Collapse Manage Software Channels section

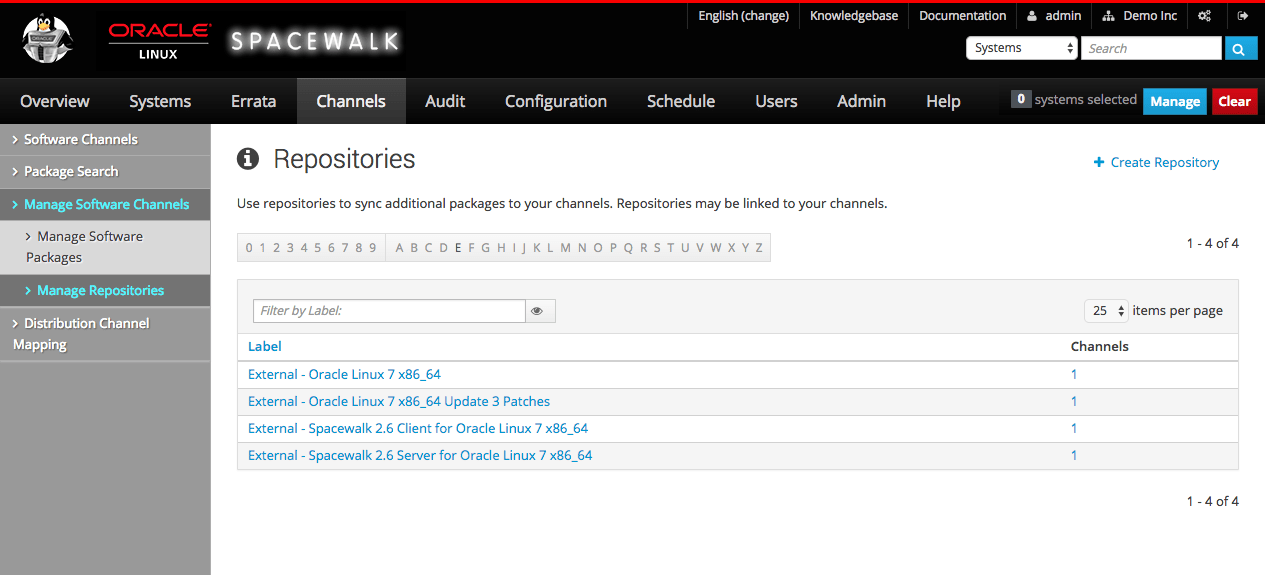pyautogui.click(x=105, y=204)
